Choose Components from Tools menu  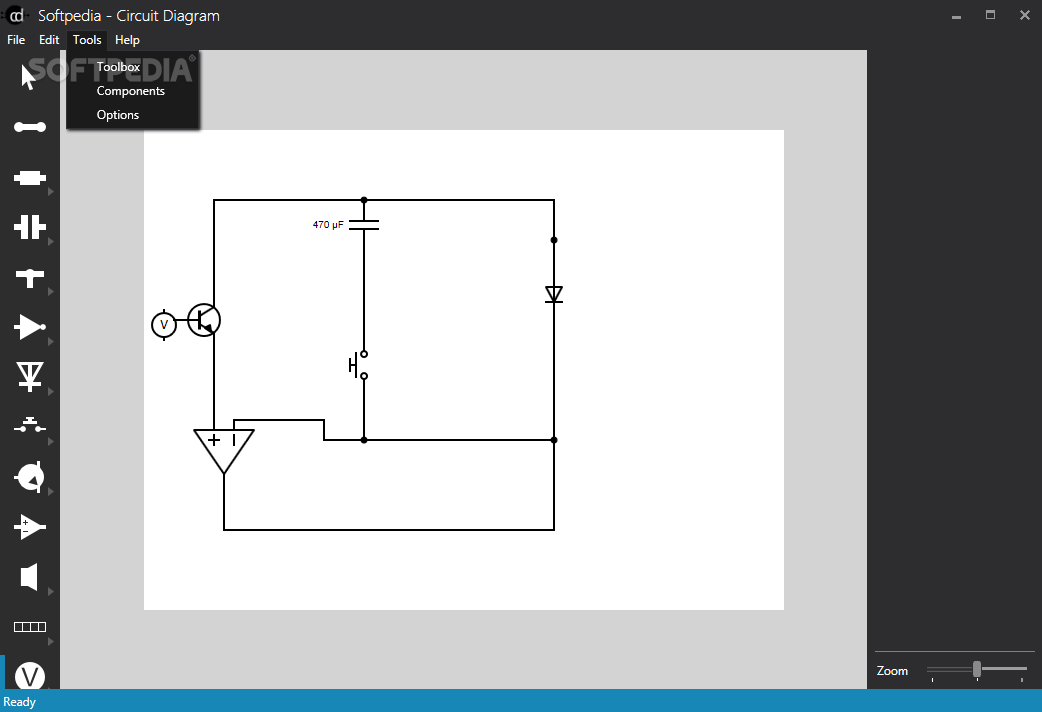[133, 90]
